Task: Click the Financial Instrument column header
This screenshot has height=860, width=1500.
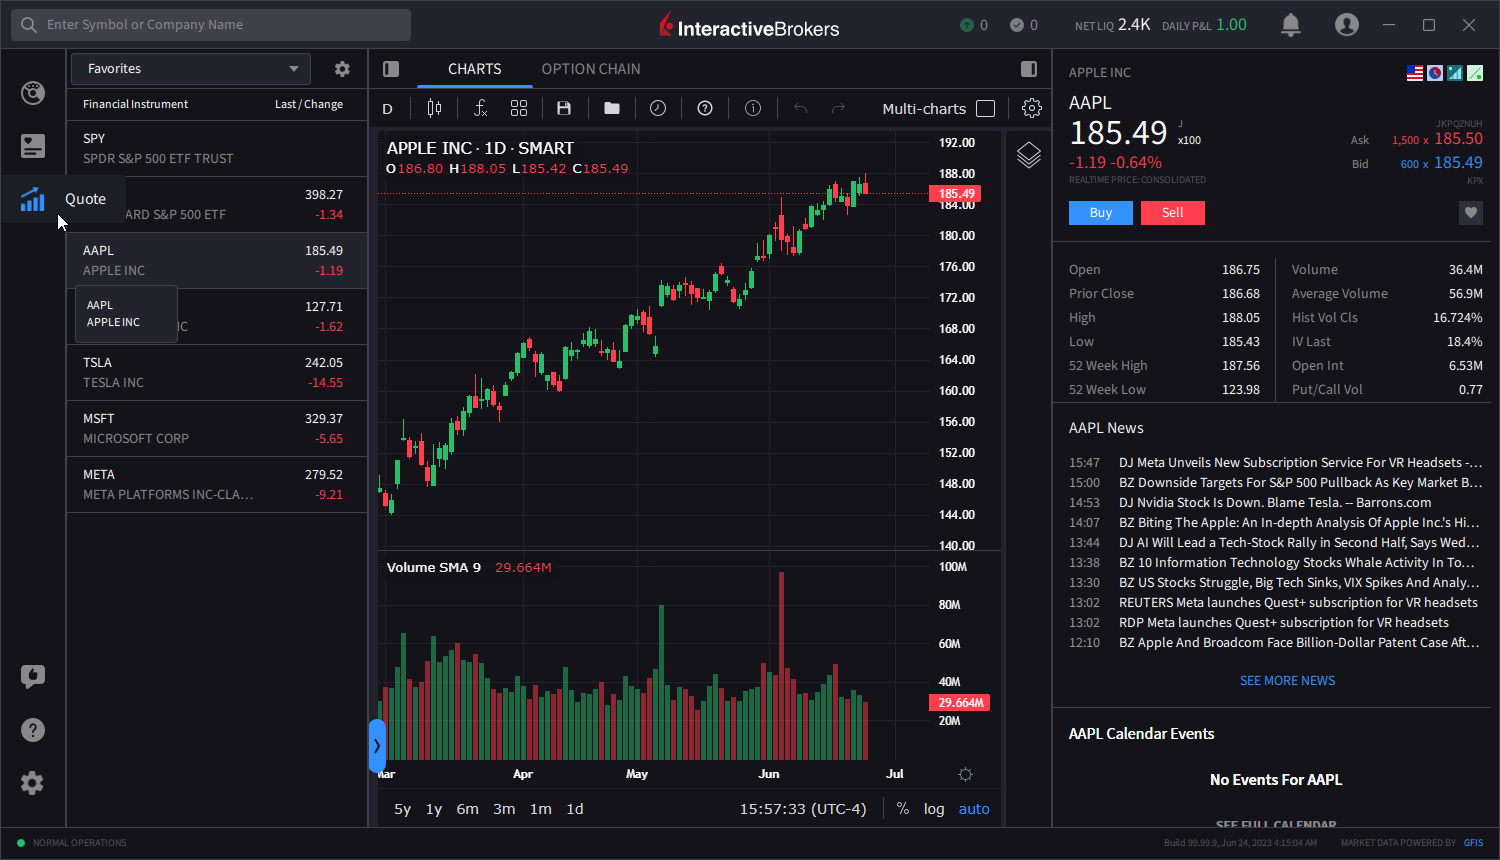Action: (135, 104)
